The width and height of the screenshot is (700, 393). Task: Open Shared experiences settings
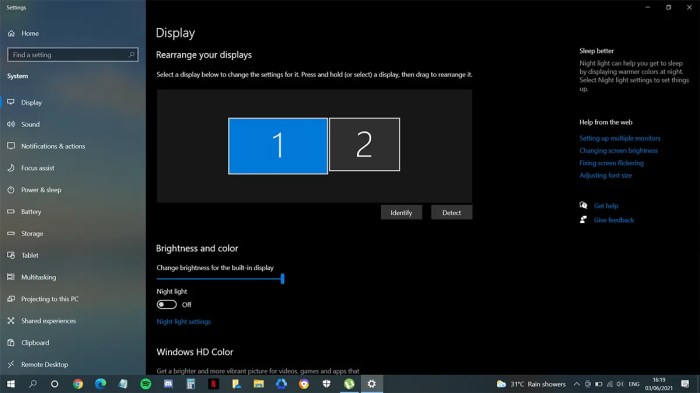pyautogui.click(x=48, y=321)
